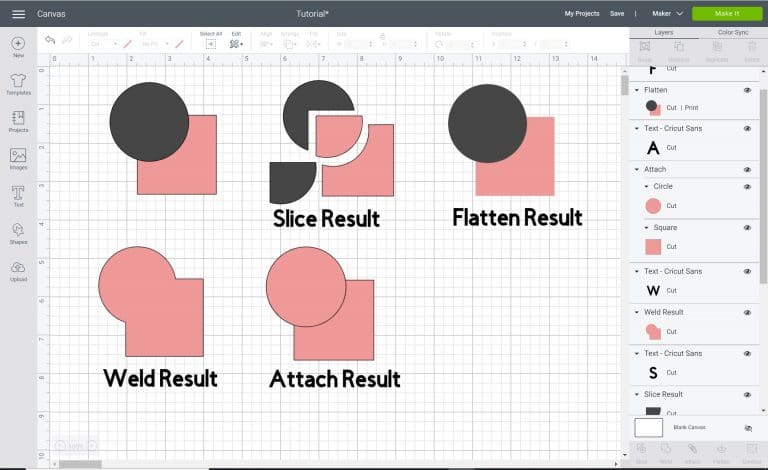The width and height of the screenshot is (768, 470).
Task: Open the Templates panel
Action: coord(18,80)
